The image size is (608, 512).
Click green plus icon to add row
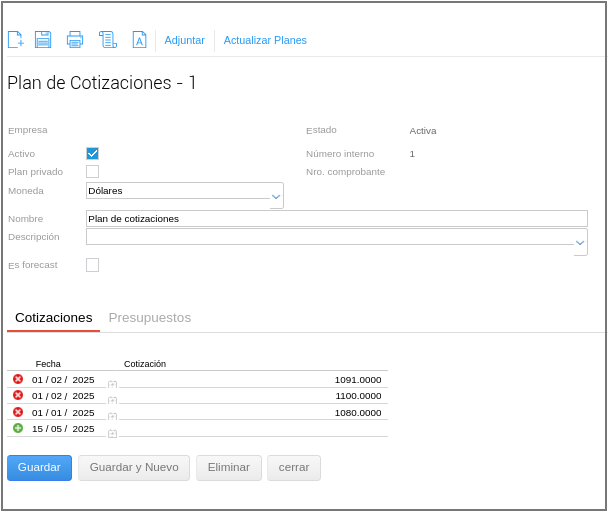[18, 428]
